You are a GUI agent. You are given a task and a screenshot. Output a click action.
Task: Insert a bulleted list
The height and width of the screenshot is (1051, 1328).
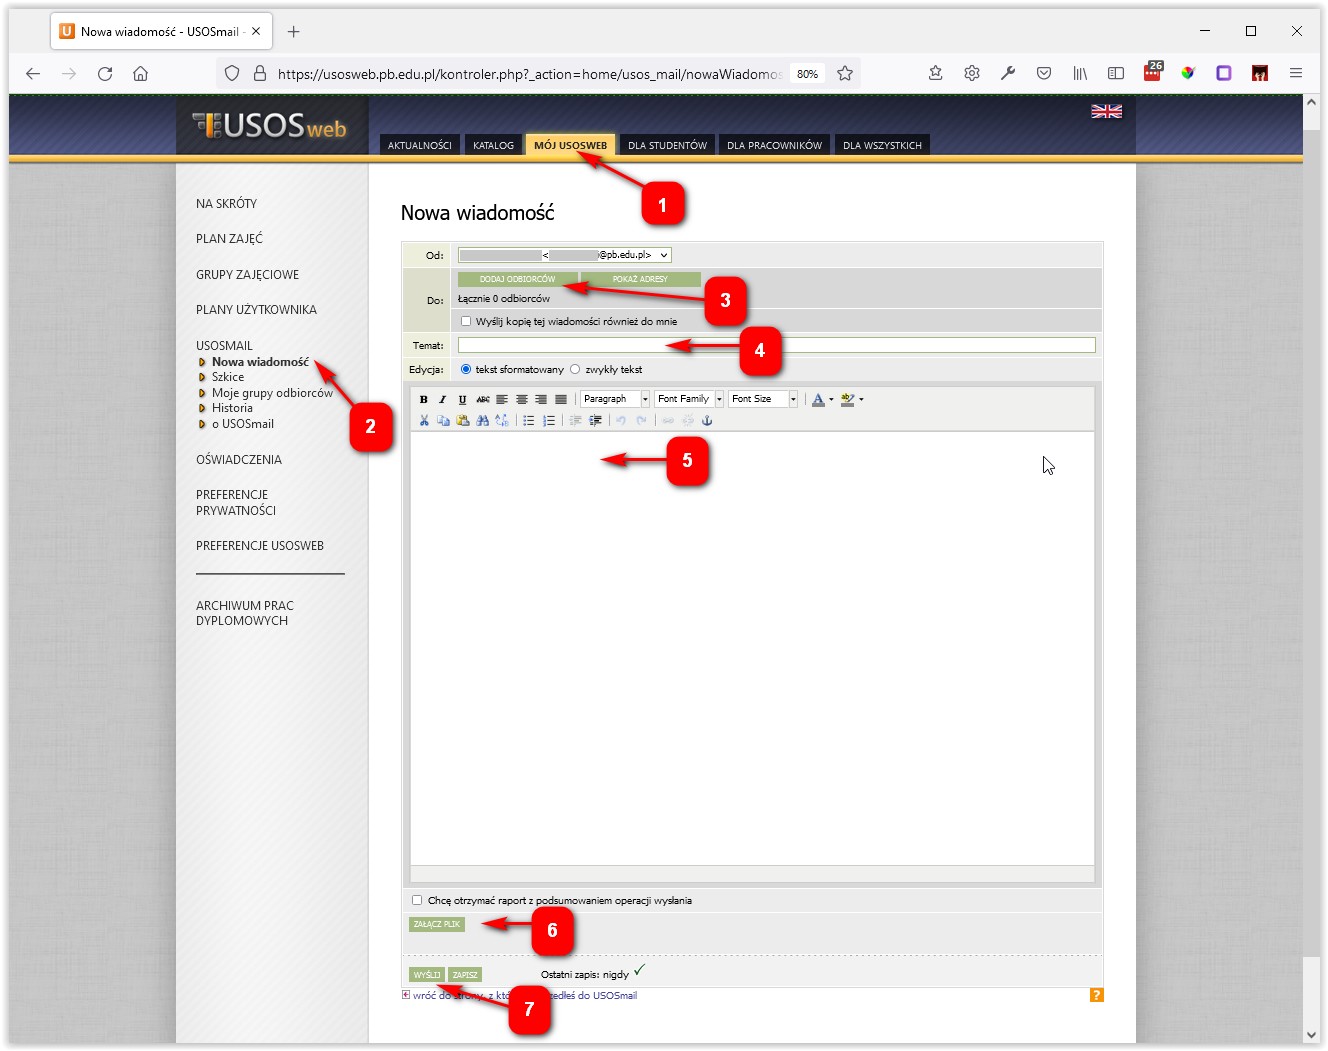pyautogui.click(x=529, y=421)
